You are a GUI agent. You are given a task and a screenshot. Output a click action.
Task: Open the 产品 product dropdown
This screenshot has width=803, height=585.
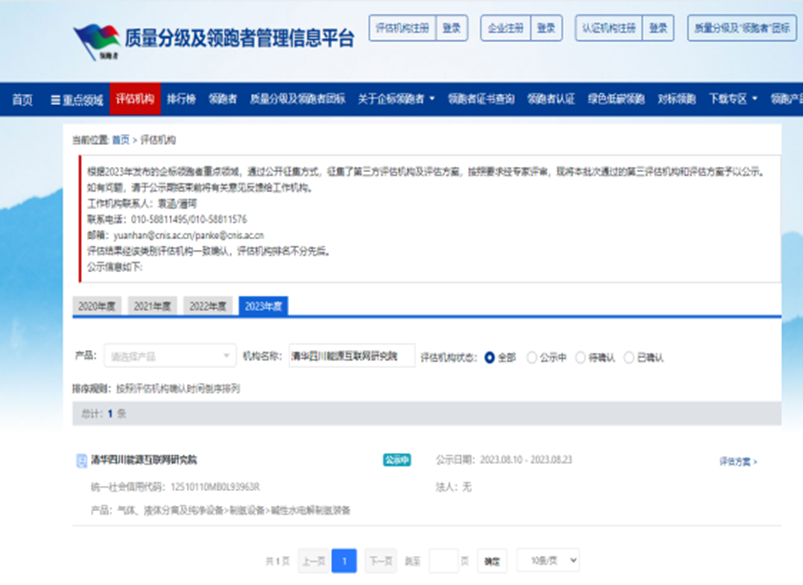tap(170, 356)
